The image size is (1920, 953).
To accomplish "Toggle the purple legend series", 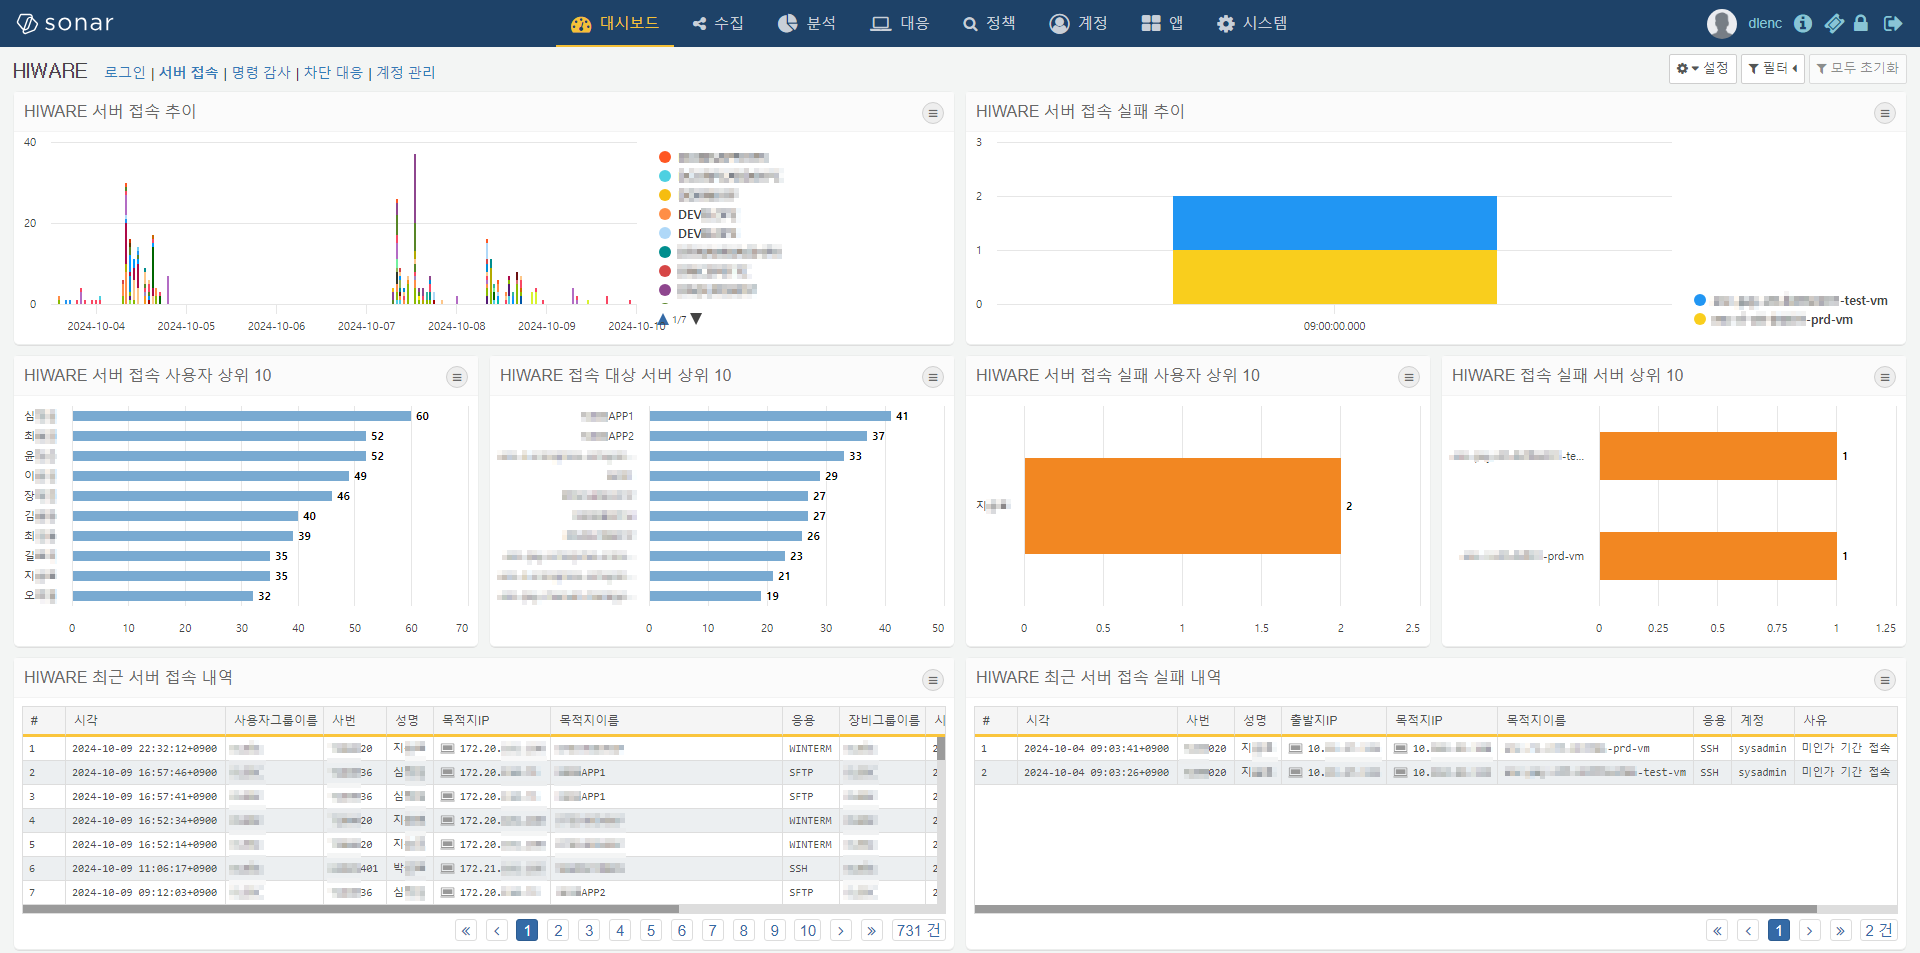I will tap(708, 290).
